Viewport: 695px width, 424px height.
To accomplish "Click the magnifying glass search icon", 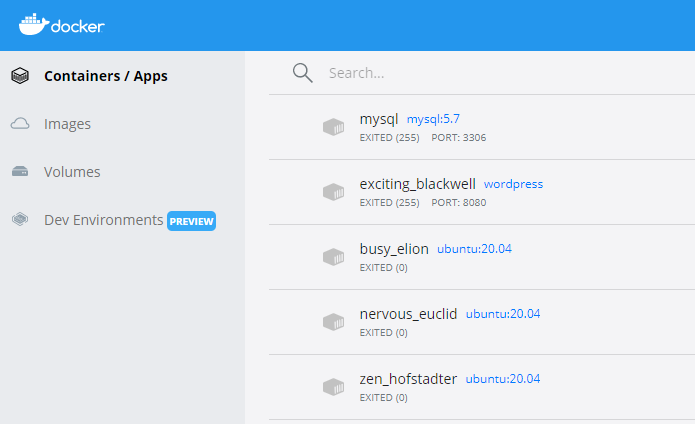I will [x=303, y=73].
